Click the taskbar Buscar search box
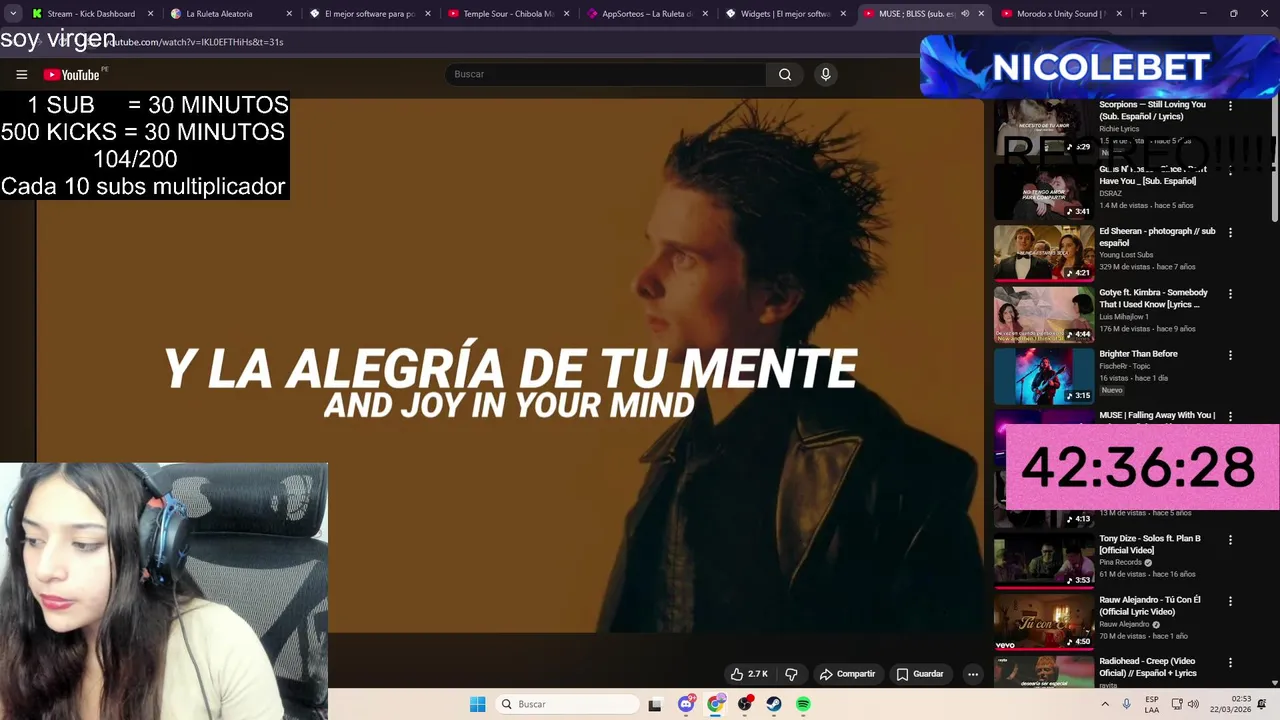1280x720 pixels. click(x=568, y=704)
